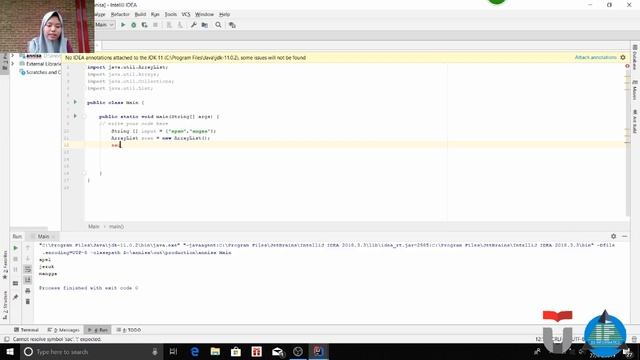
Task: Hide the Run tool window
Action: pos(624,236)
